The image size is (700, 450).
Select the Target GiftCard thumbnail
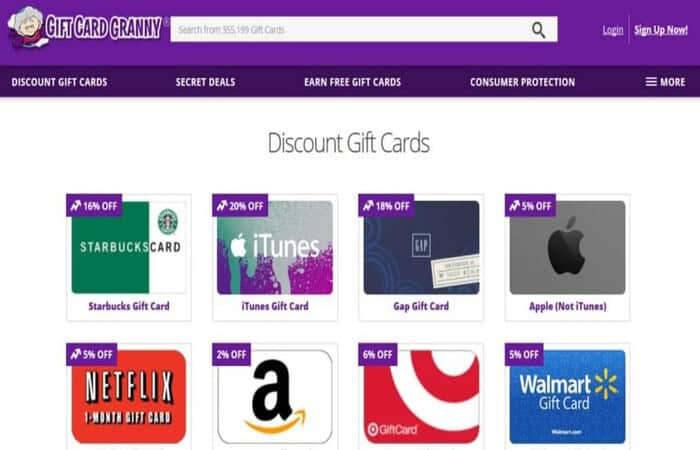(x=421, y=396)
